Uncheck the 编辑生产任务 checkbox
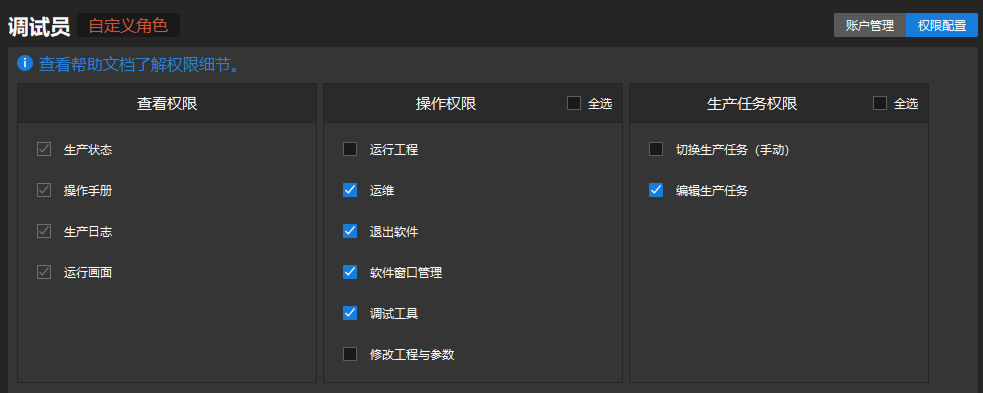Image resolution: width=983 pixels, height=393 pixels. 656,190
